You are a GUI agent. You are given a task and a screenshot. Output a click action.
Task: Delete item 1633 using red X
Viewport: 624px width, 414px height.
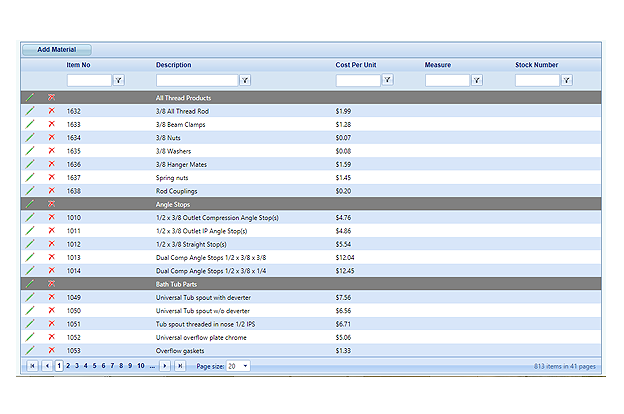tap(52, 124)
